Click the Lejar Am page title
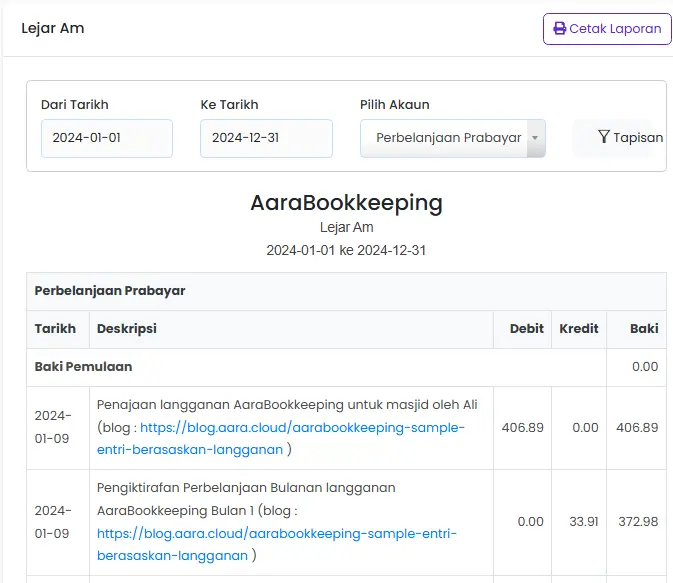 click(x=53, y=28)
